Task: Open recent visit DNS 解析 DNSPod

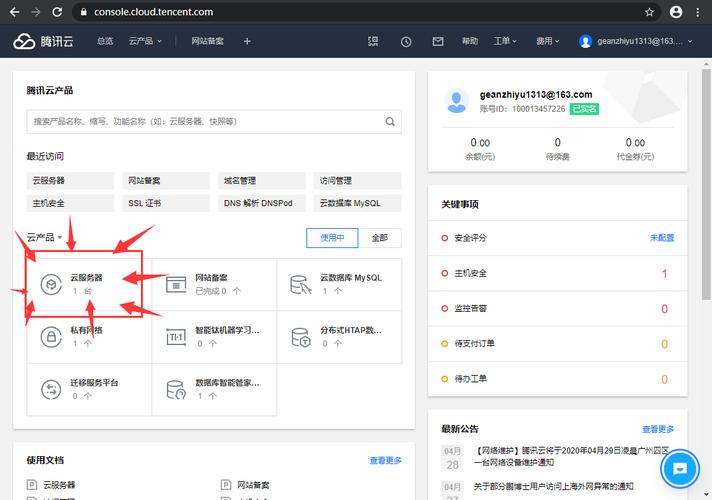Action: (262, 203)
